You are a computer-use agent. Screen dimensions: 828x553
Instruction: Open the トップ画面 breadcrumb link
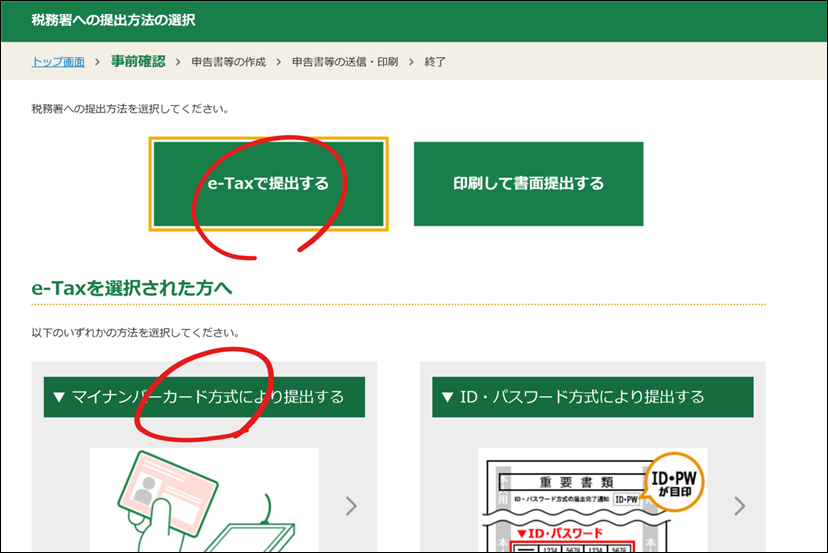click(x=58, y=62)
